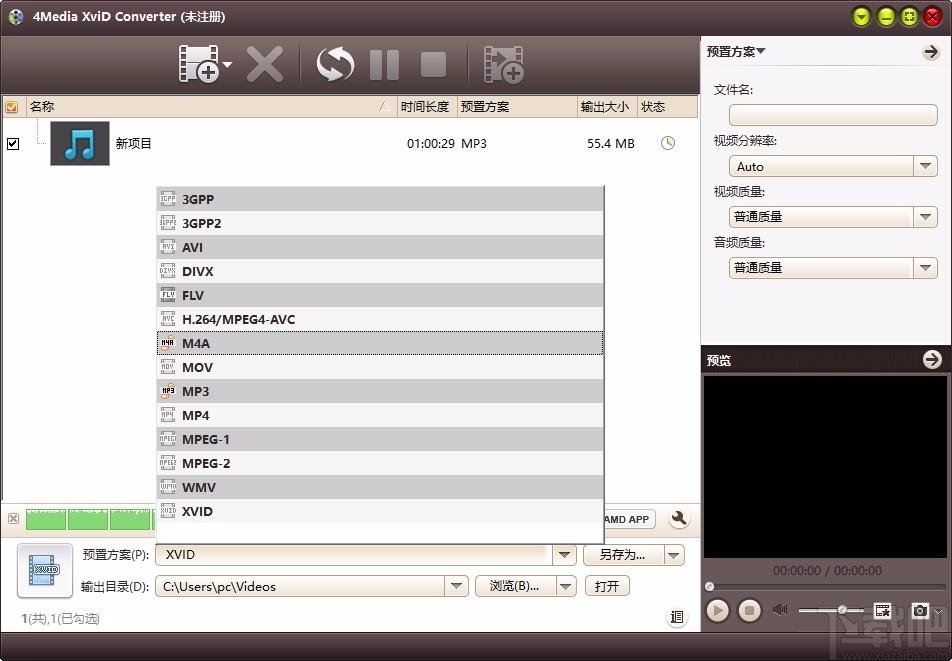Screen dimensions: 952x661
Task: Click the preview Play button
Action: (718, 610)
